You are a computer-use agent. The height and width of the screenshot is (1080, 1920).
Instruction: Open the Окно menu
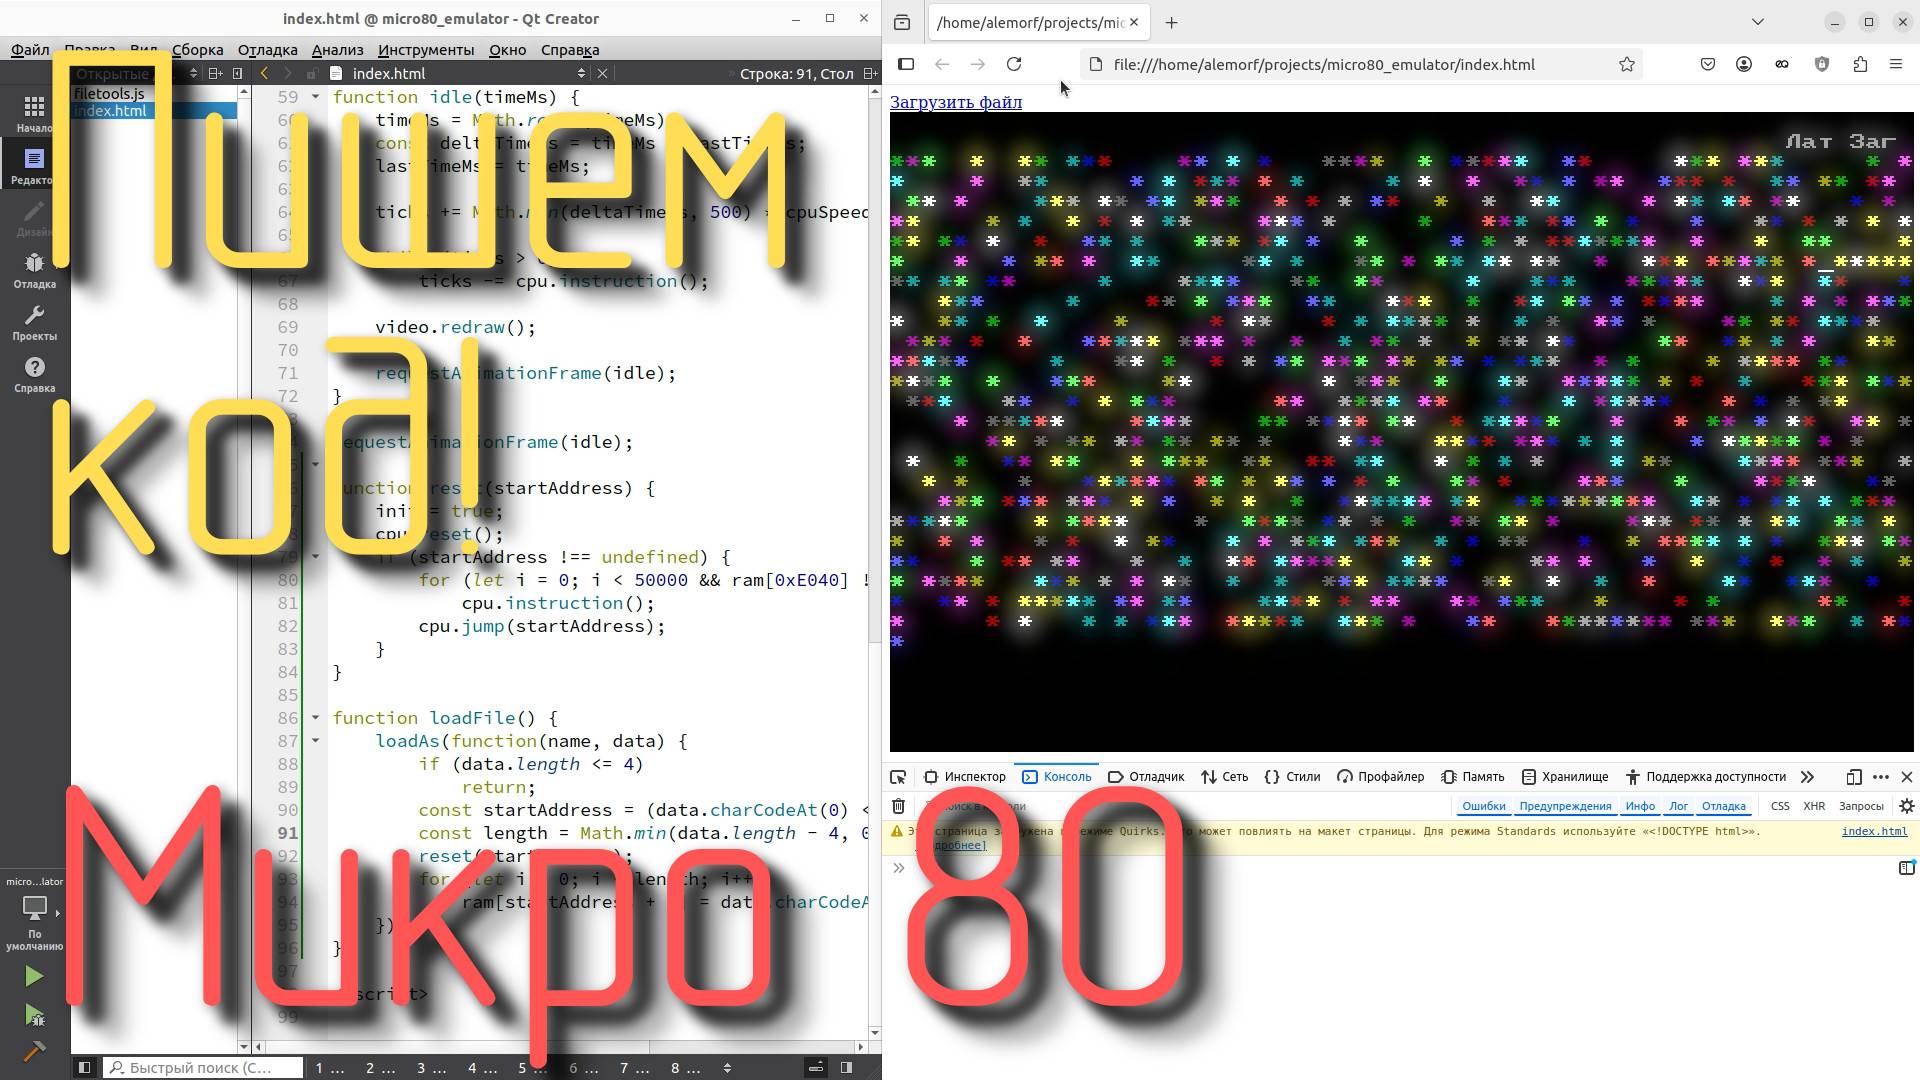[507, 49]
